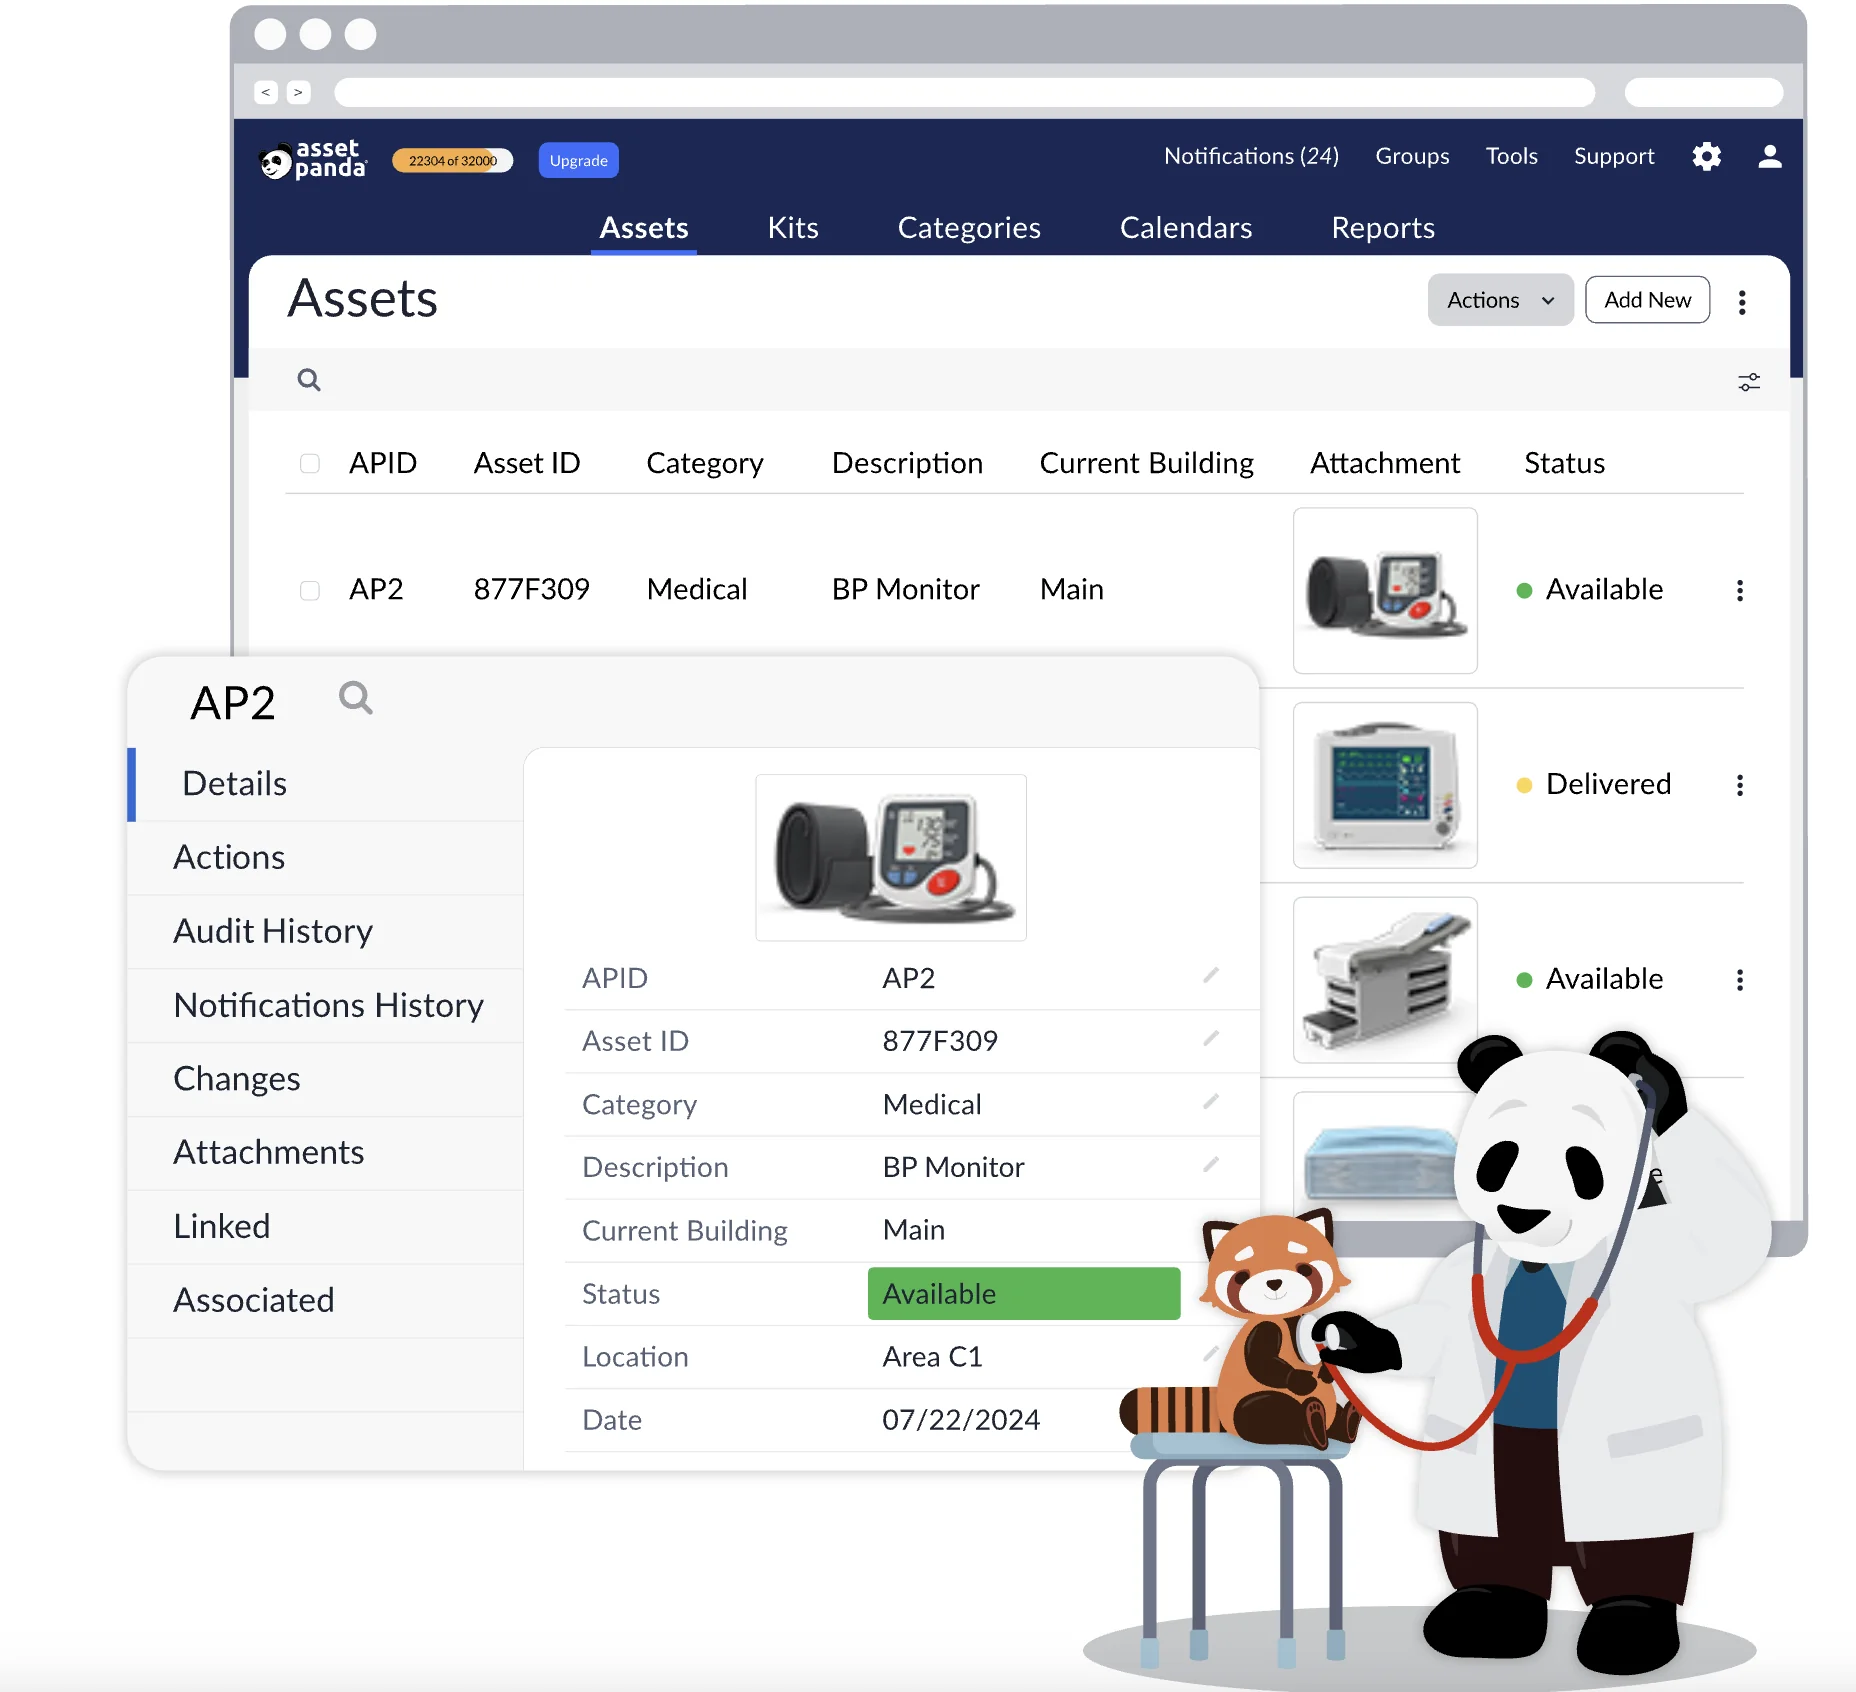Expand the Actions dropdown
This screenshot has height=1692, width=1856.
point(1500,300)
